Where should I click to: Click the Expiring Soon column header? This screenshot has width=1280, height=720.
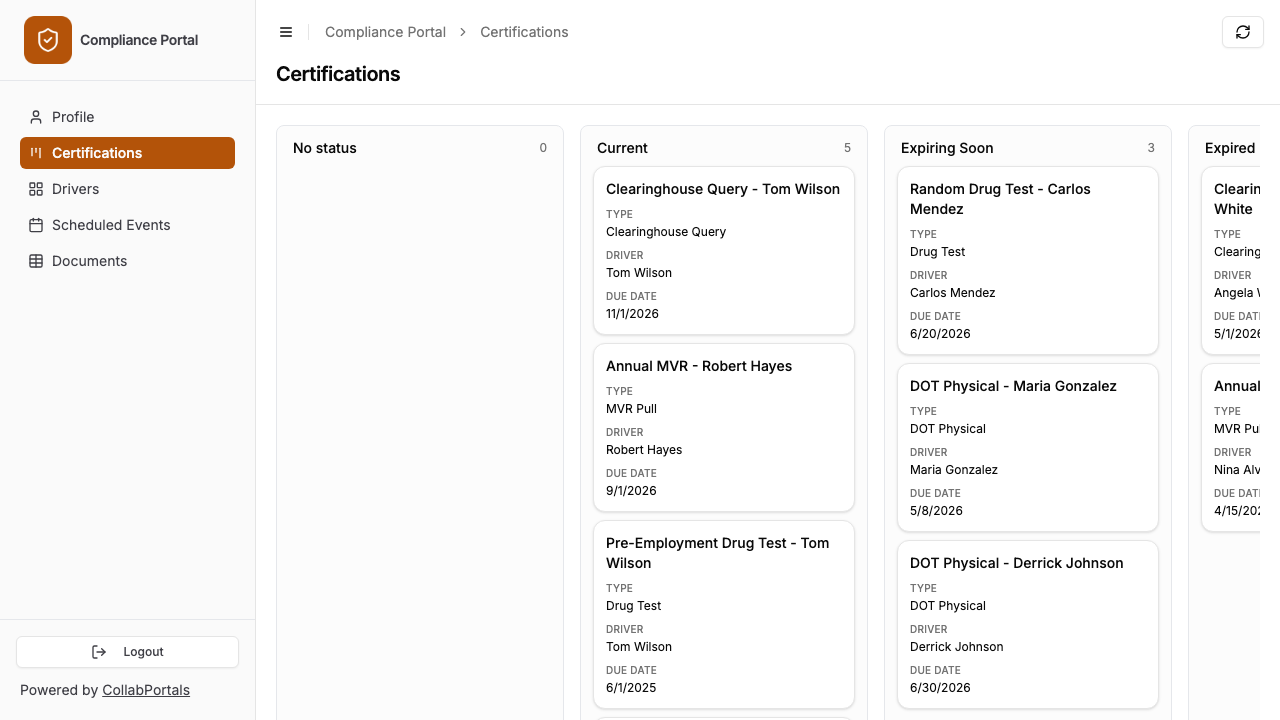947,148
